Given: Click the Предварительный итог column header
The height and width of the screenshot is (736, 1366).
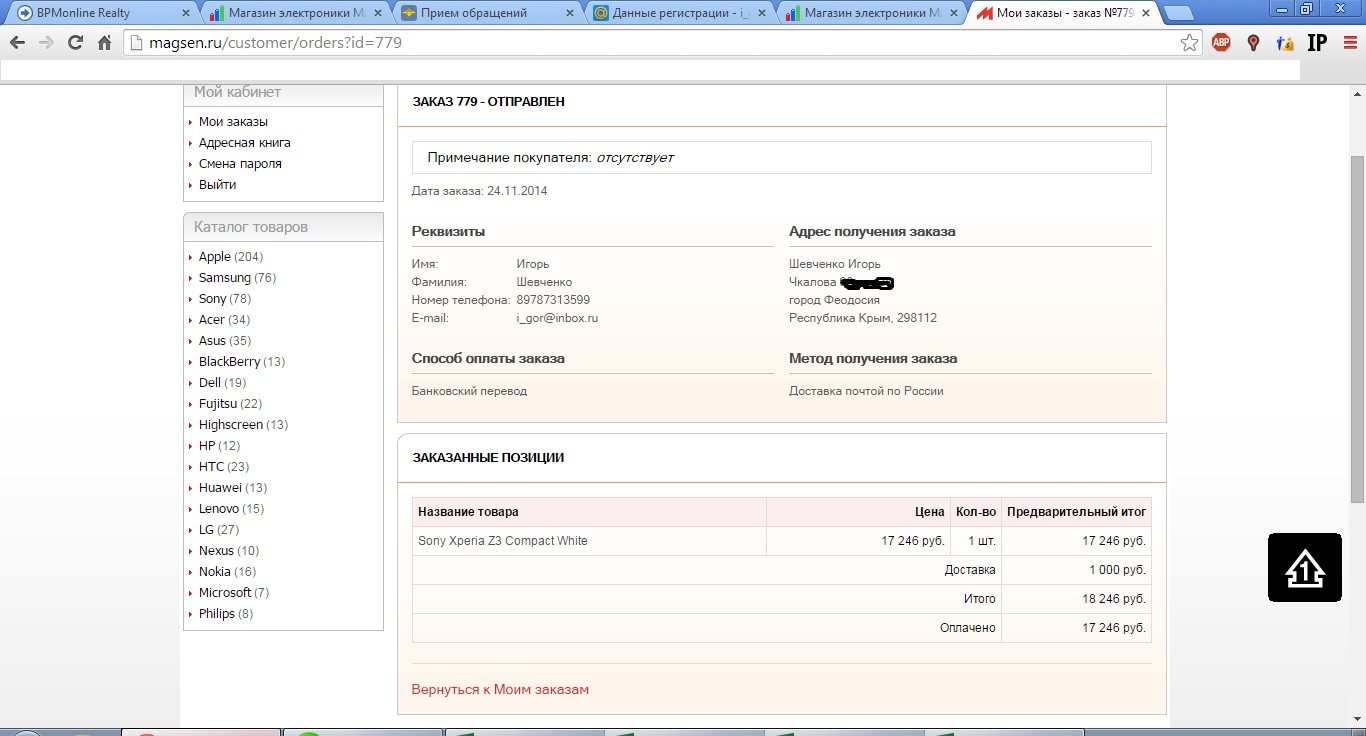Looking at the screenshot, I should pos(1076,512).
